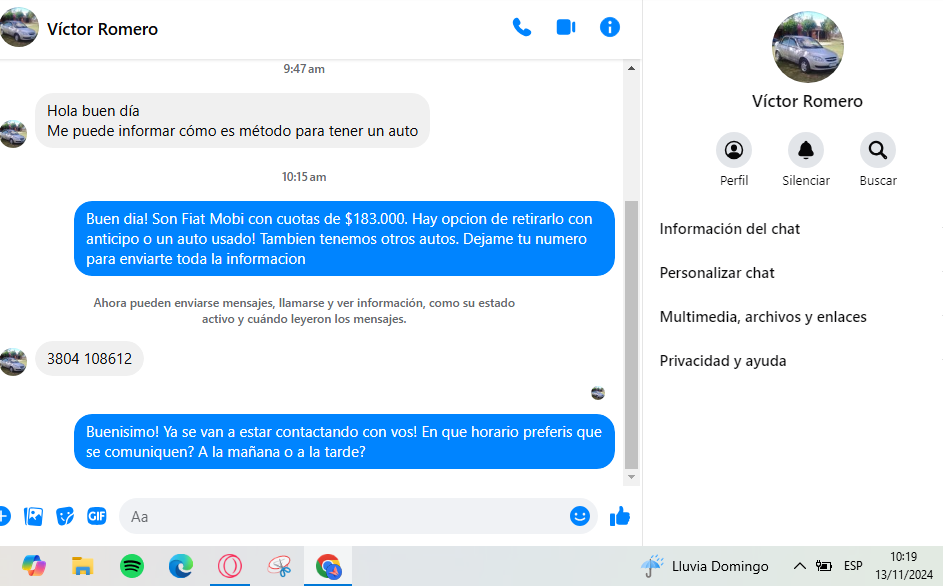
Task: Click the 9:47 am timestamp
Action: click(304, 69)
